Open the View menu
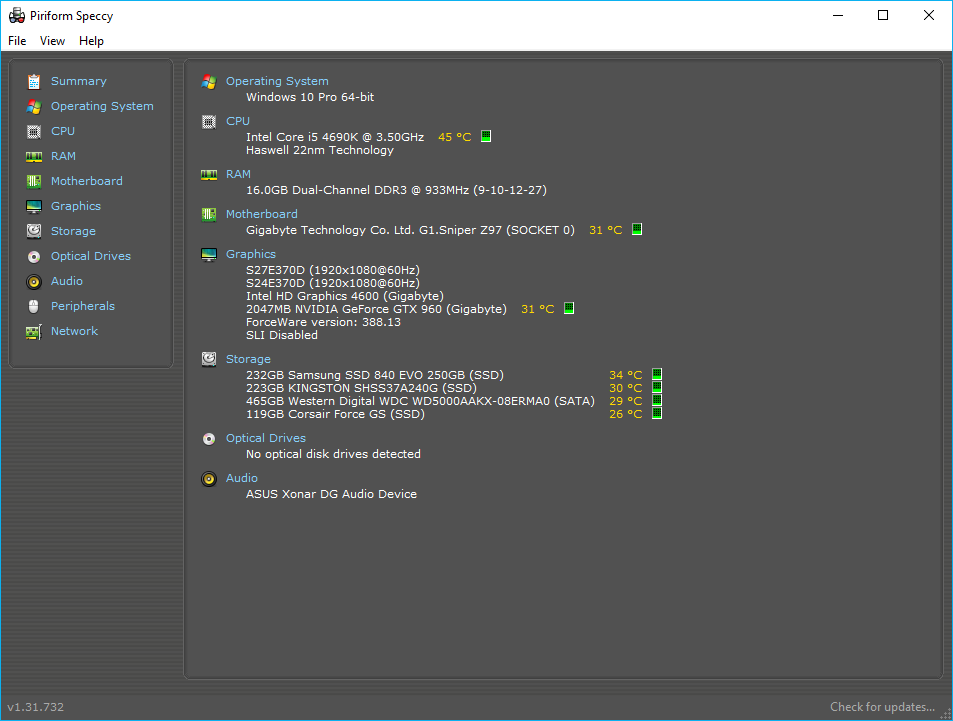 pos(52,41)
